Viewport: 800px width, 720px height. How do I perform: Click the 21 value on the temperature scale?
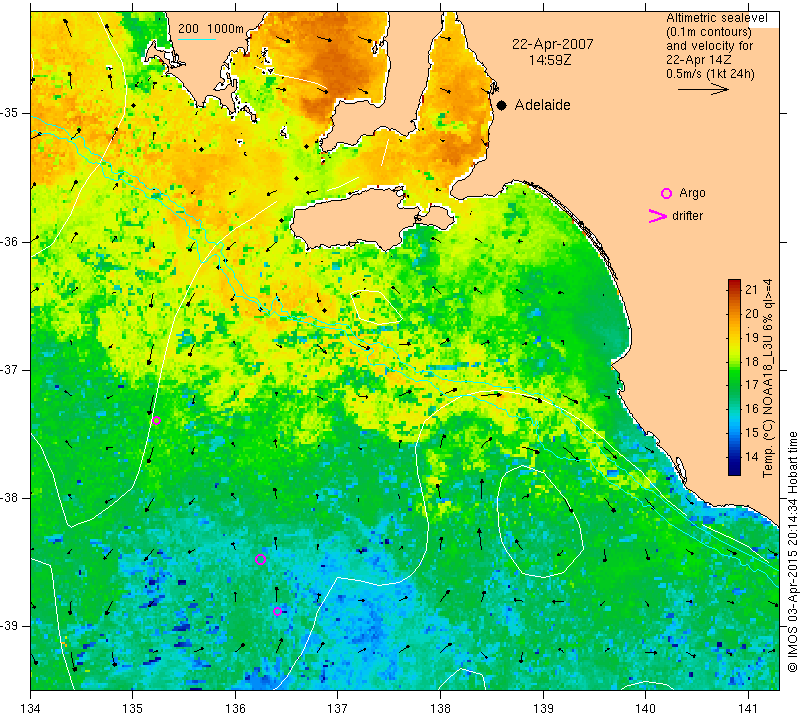(752, 289)
